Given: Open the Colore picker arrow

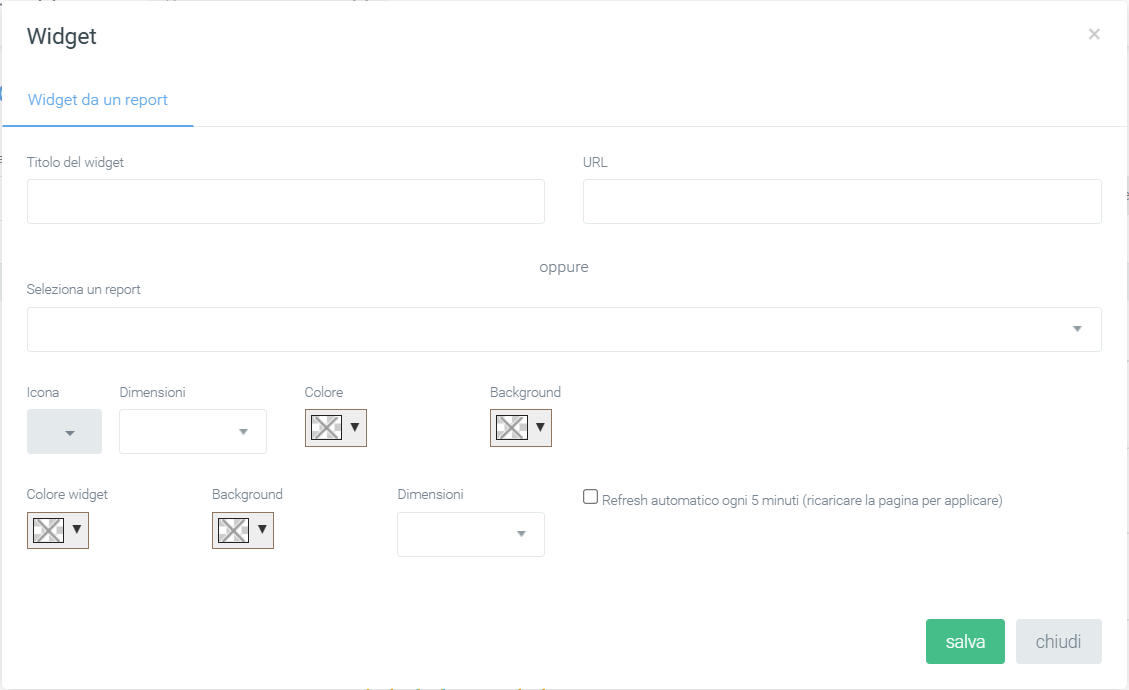Looking at the screenshot, I should click(x=354, y=428).
